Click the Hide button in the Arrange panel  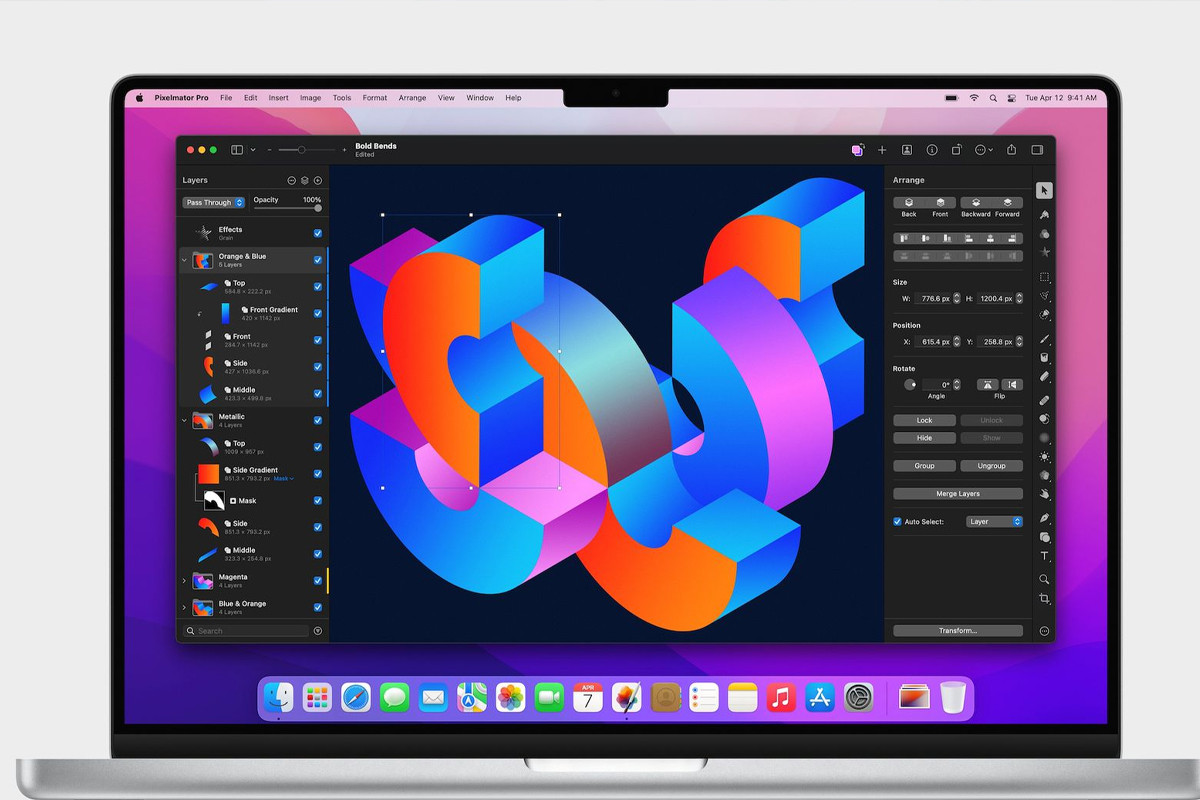pyautogui.click(x=925, y=438)
